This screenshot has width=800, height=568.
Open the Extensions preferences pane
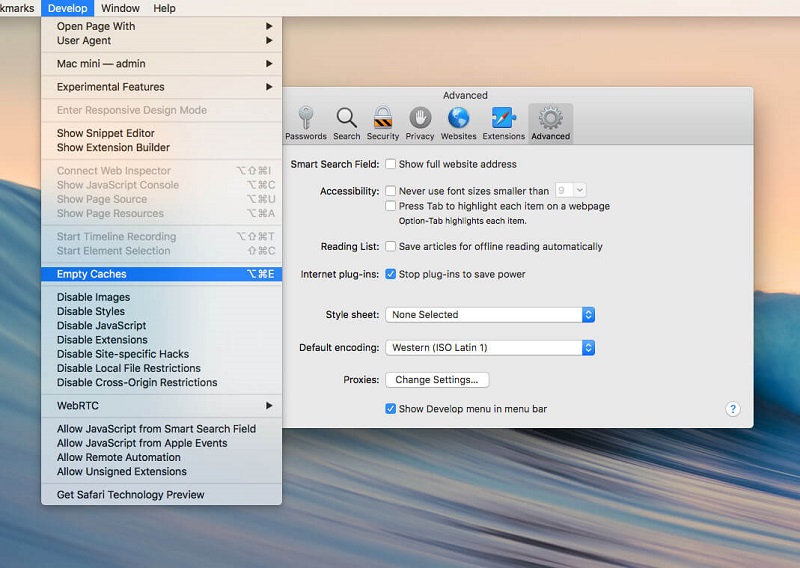point(504,123)
